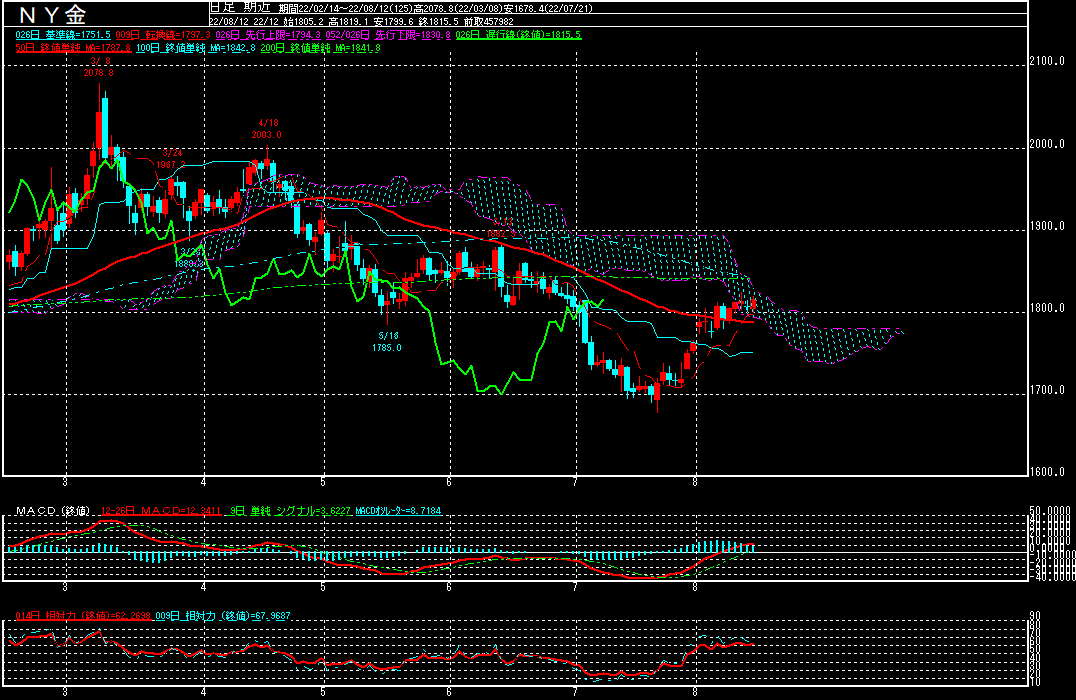Select the 100日 終値単純 MA=1842.8 legend
Viewport: 1076px width, 700px height.
click(x=196, y=48)
